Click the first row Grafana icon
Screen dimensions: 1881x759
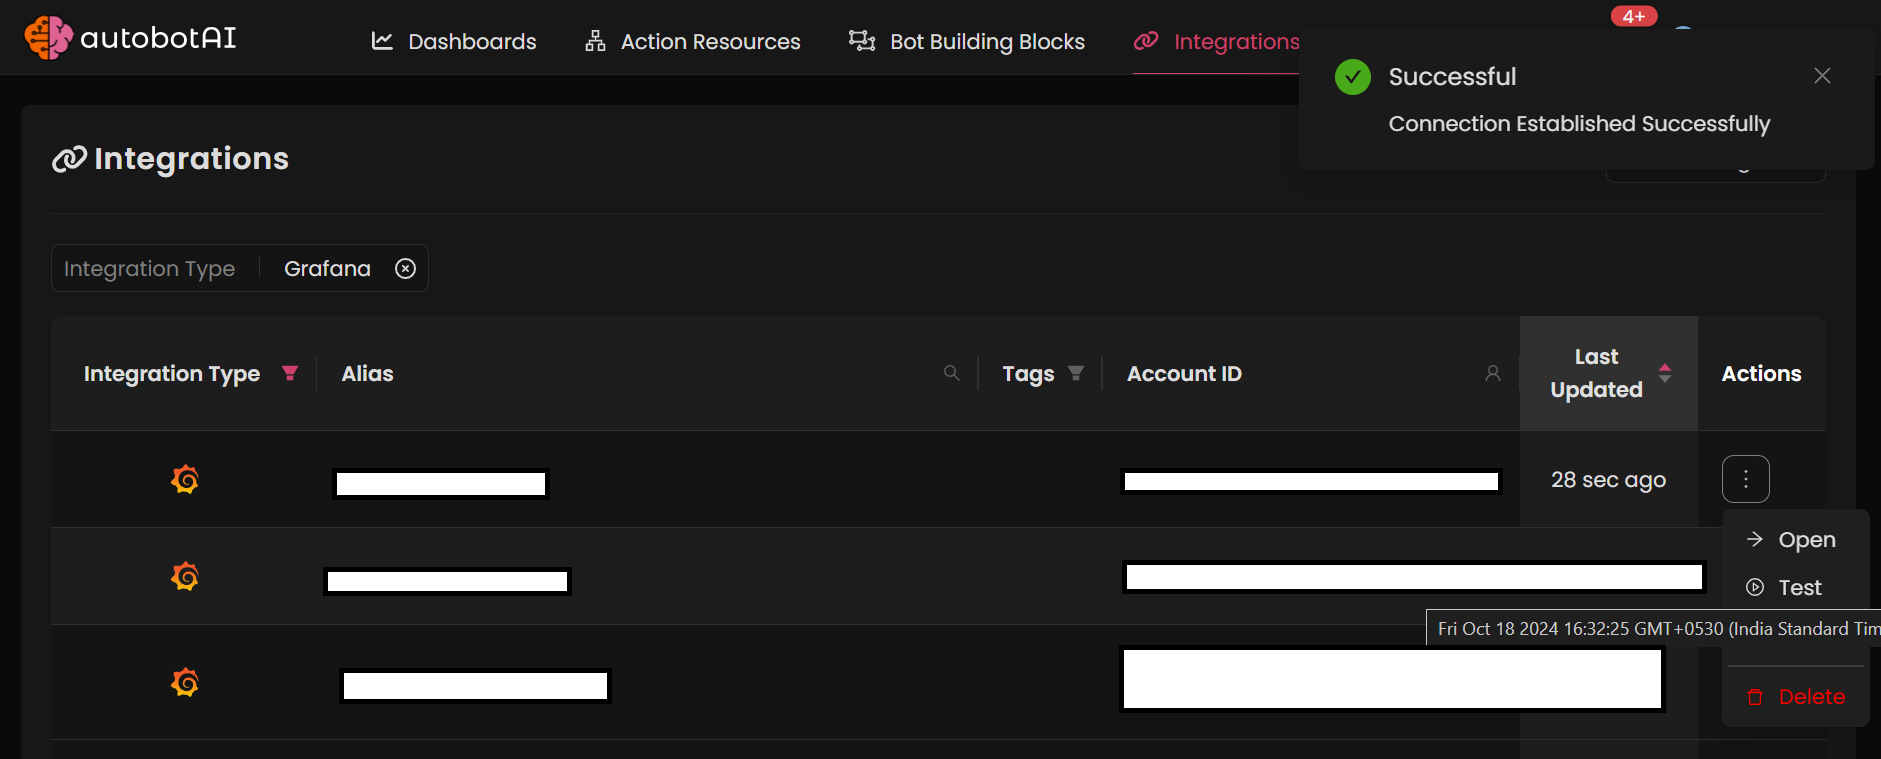coord(185,480)
